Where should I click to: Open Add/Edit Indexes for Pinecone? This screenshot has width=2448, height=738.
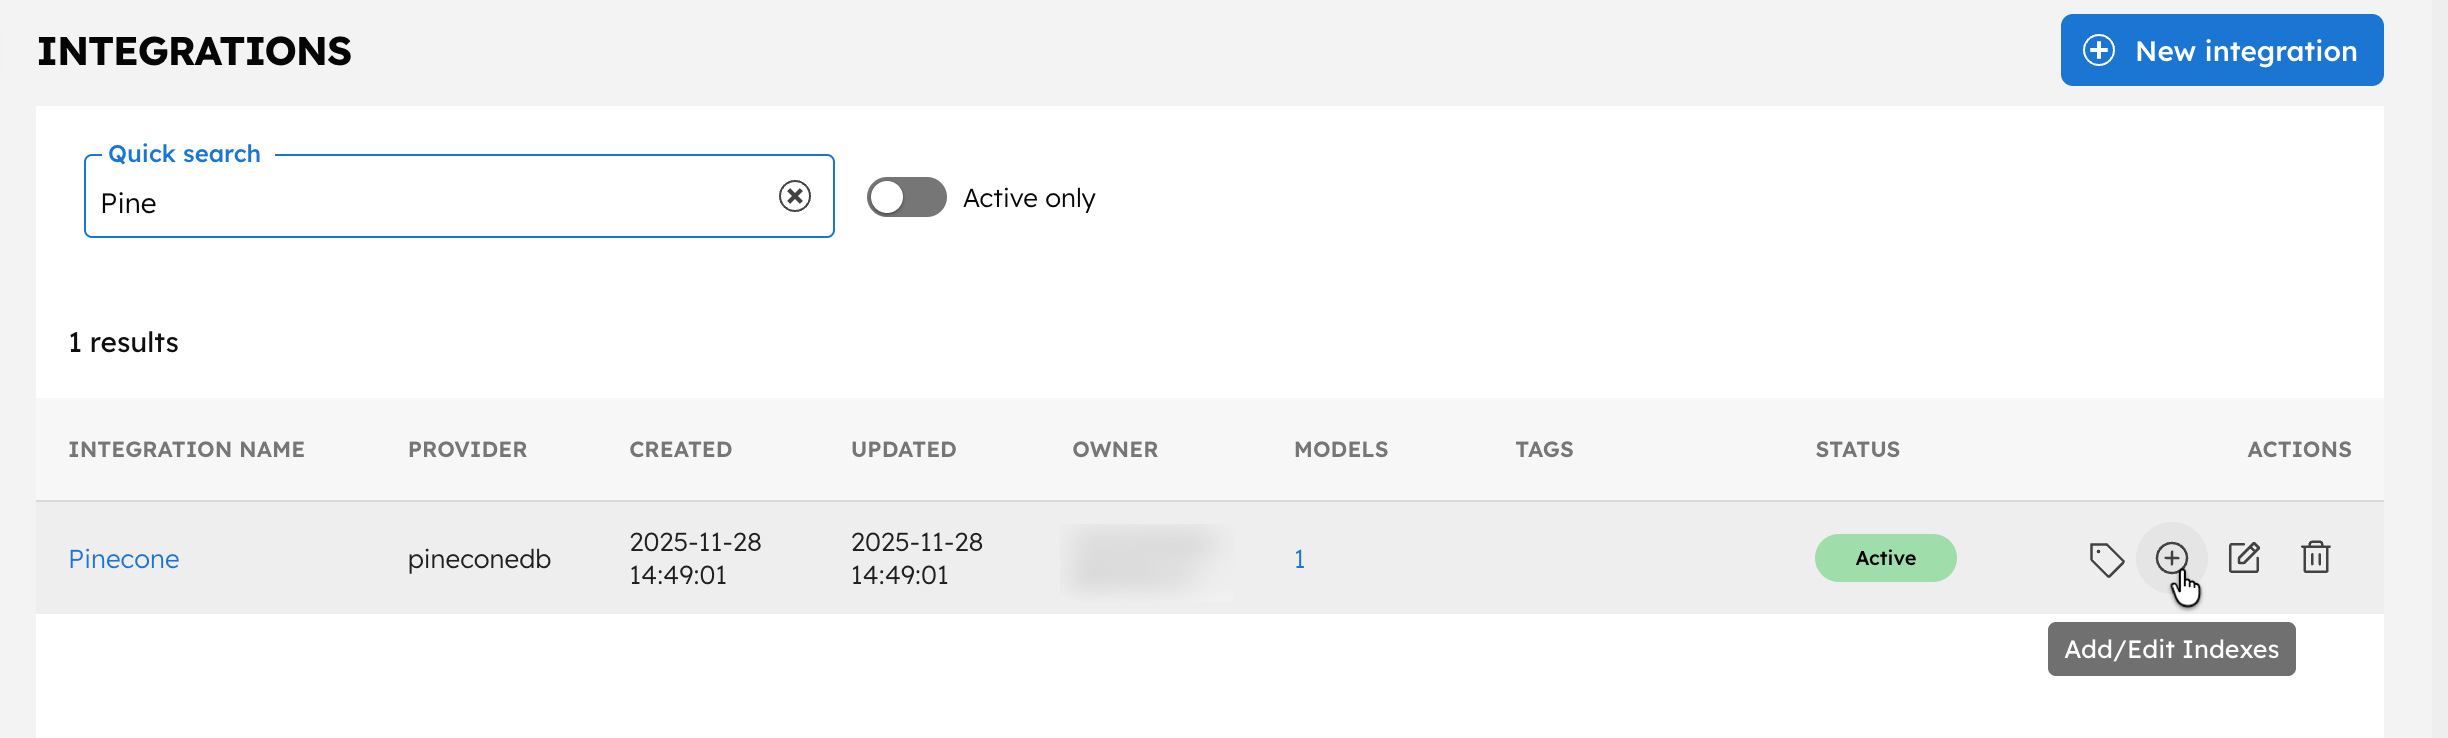click(2171, 558)
